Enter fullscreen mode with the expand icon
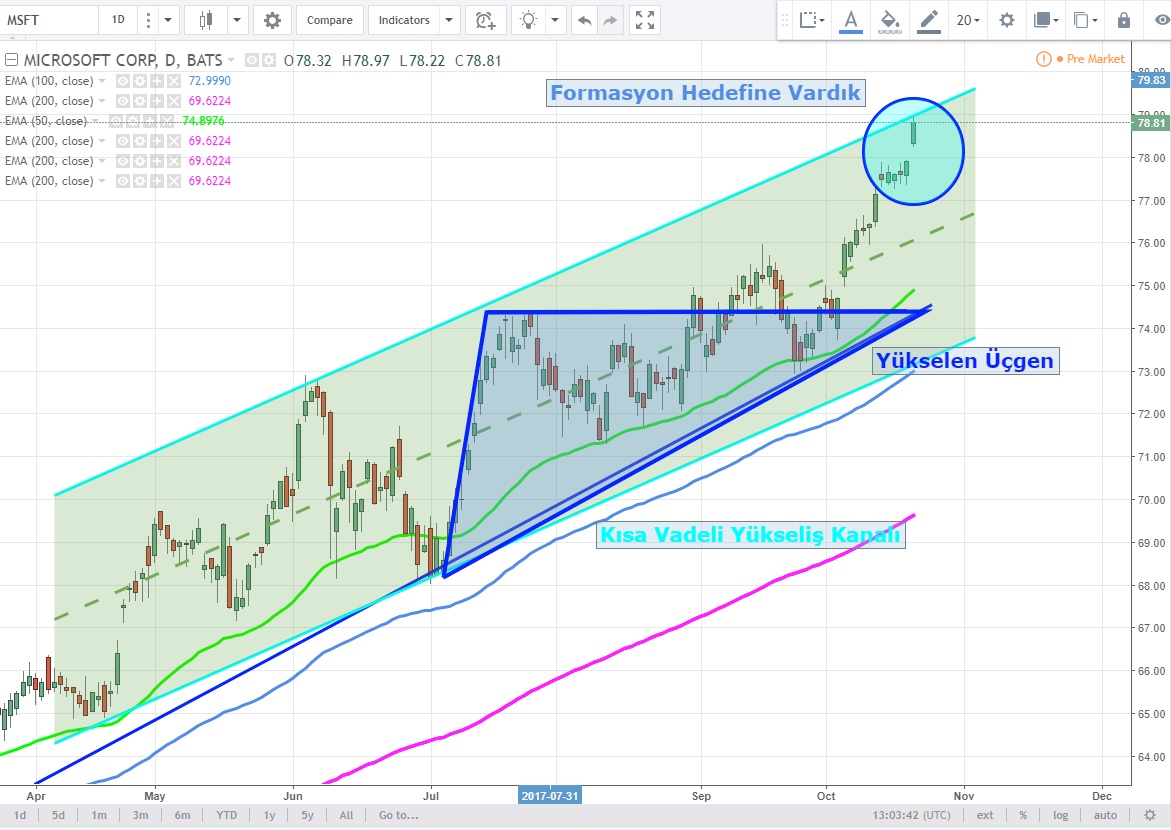1171x830 pixels. pyautogui.click(x=646, y=20)
